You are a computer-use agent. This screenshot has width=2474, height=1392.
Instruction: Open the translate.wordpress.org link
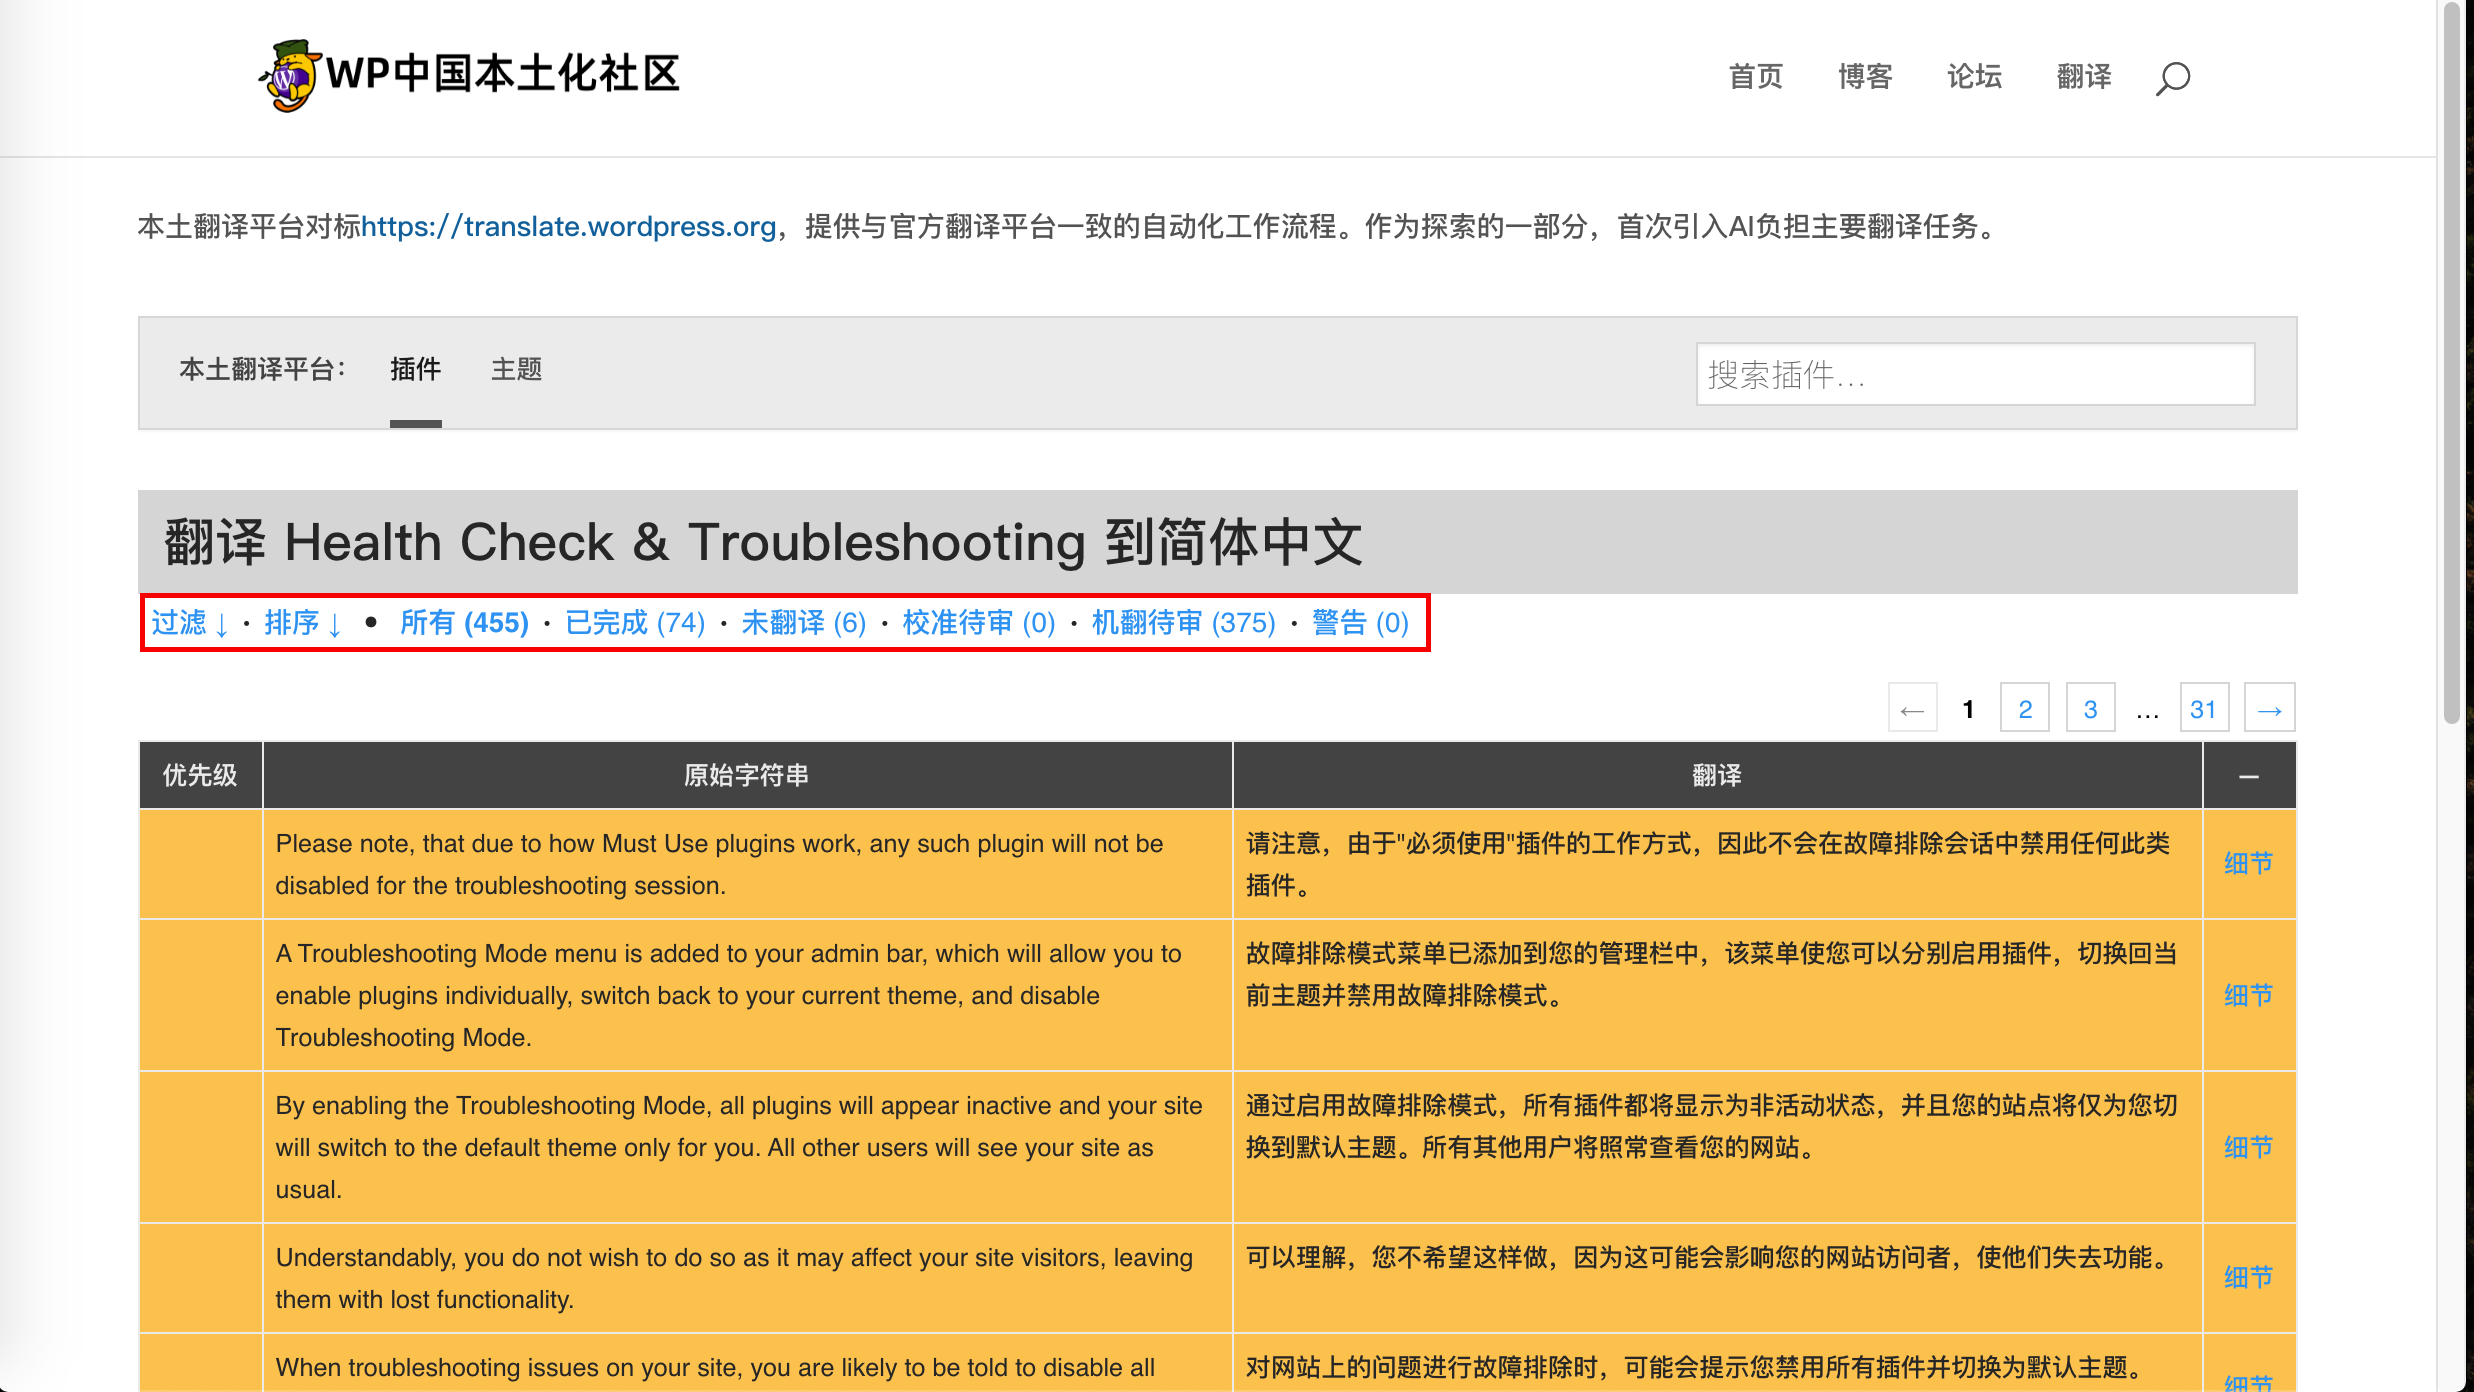[568, 227]
